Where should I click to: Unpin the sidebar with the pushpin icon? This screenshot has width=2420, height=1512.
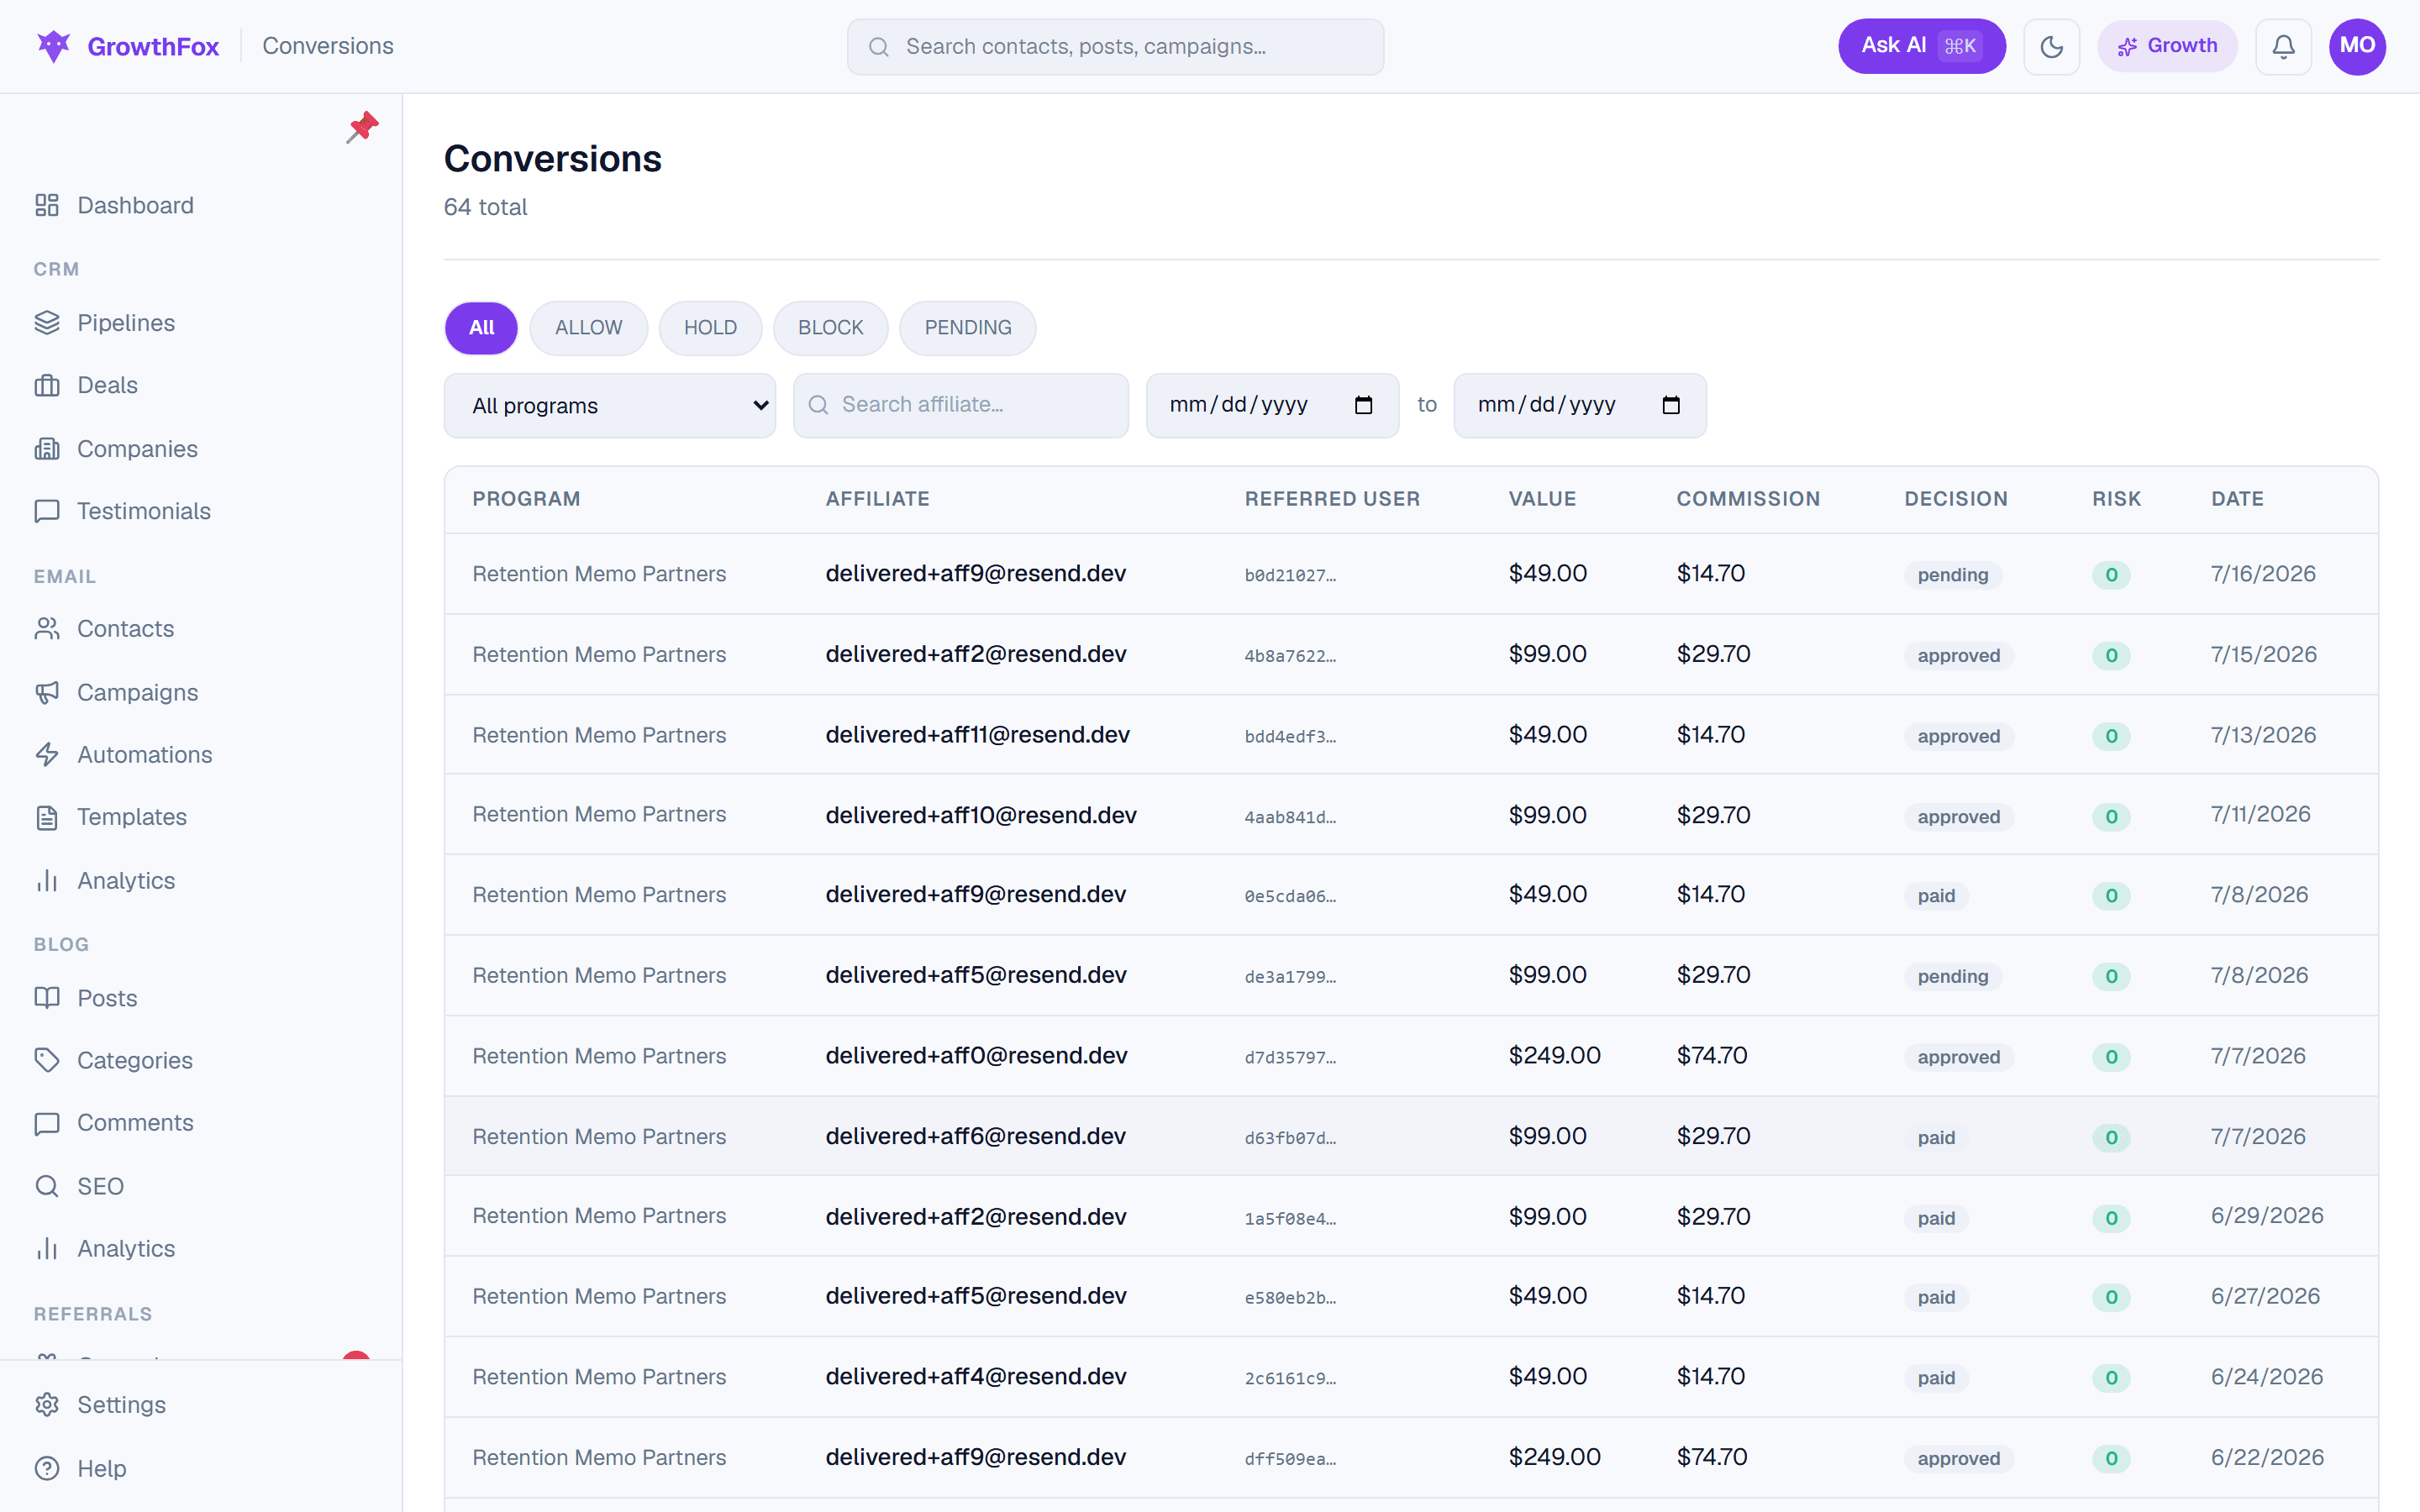click(x=362, y=127)
